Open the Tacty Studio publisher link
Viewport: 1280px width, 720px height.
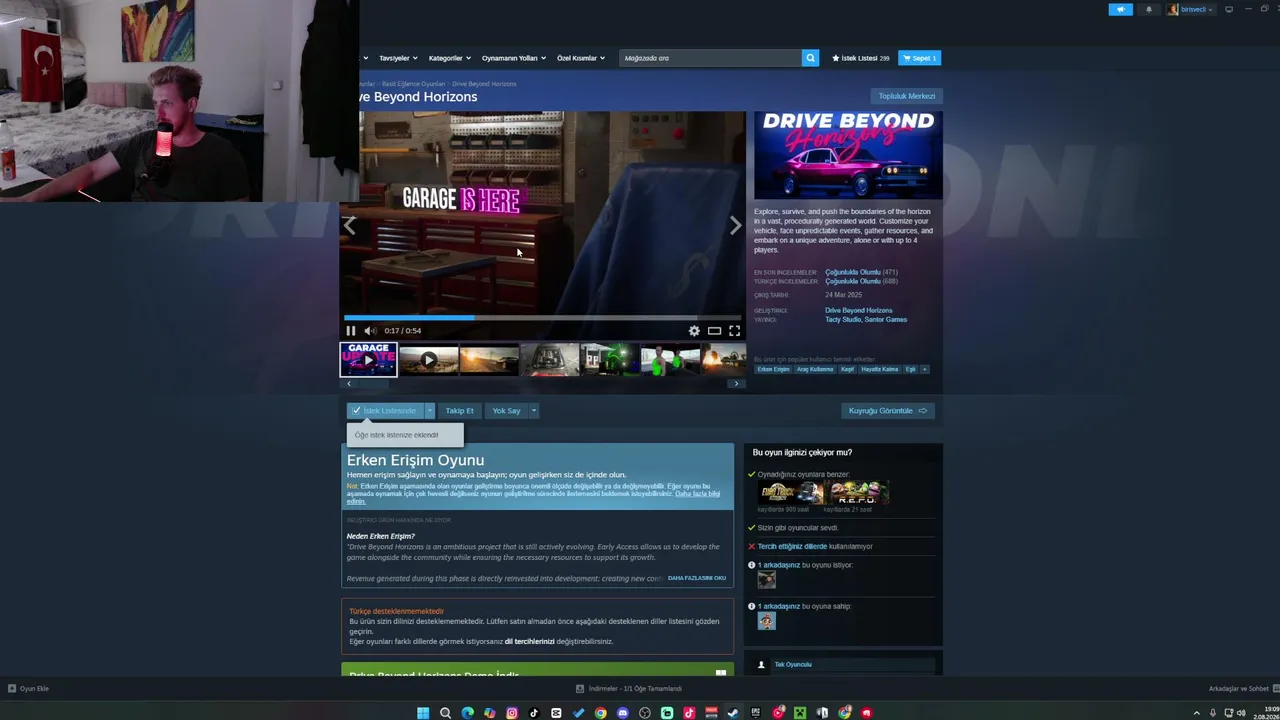click(842, 320)
